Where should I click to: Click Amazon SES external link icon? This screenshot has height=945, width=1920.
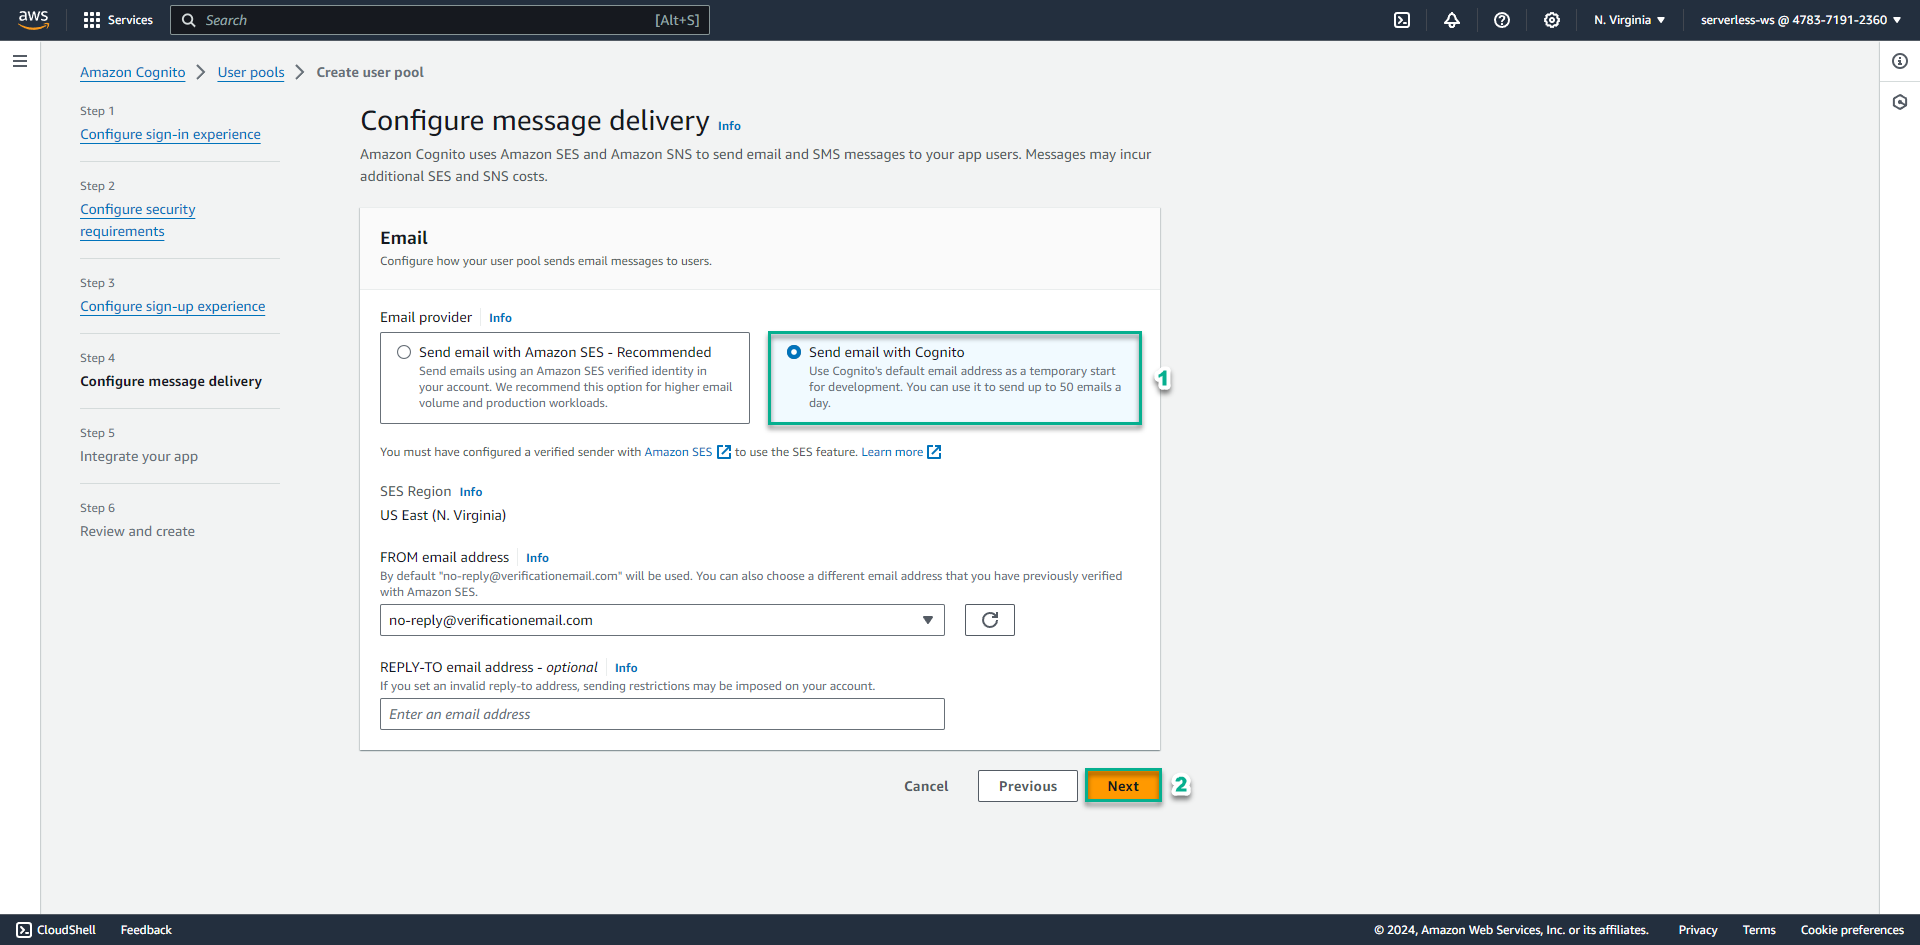pos(724,452)
